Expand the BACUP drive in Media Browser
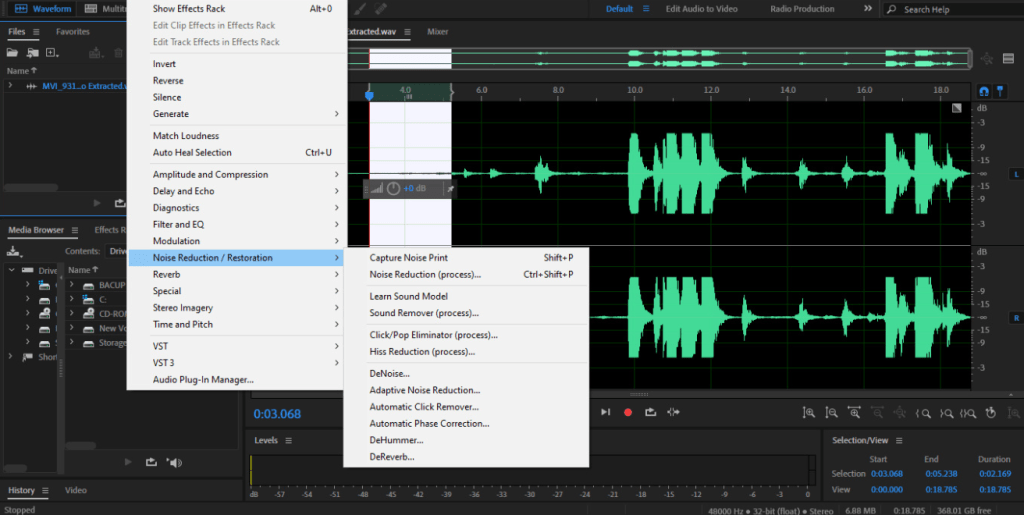Image resolution: width=1024 pixels, height=515 pixels. click(73, 285)
